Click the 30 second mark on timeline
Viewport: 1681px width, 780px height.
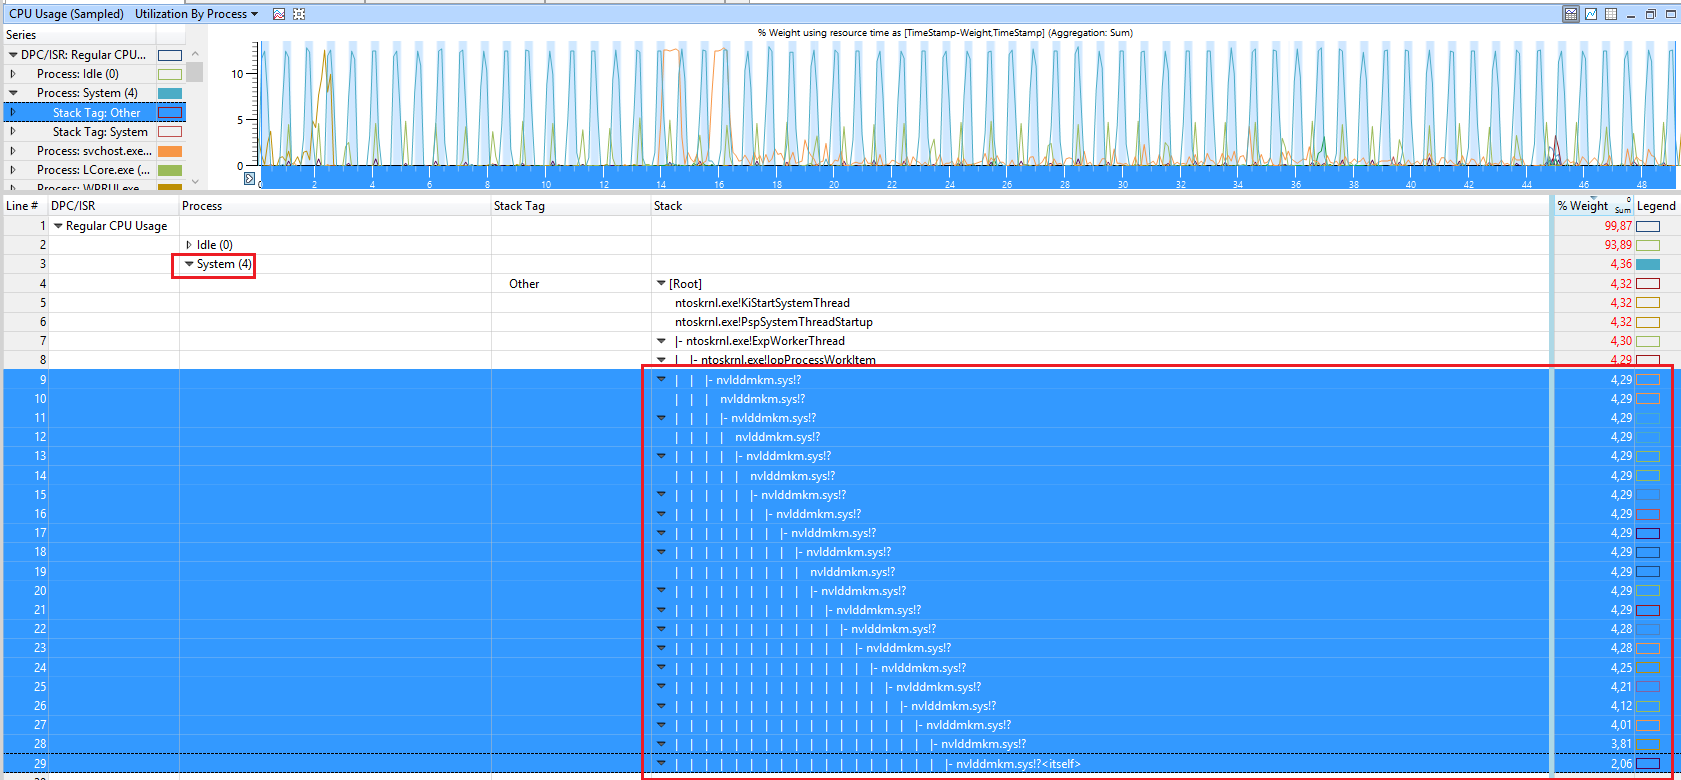point(1123,184)
